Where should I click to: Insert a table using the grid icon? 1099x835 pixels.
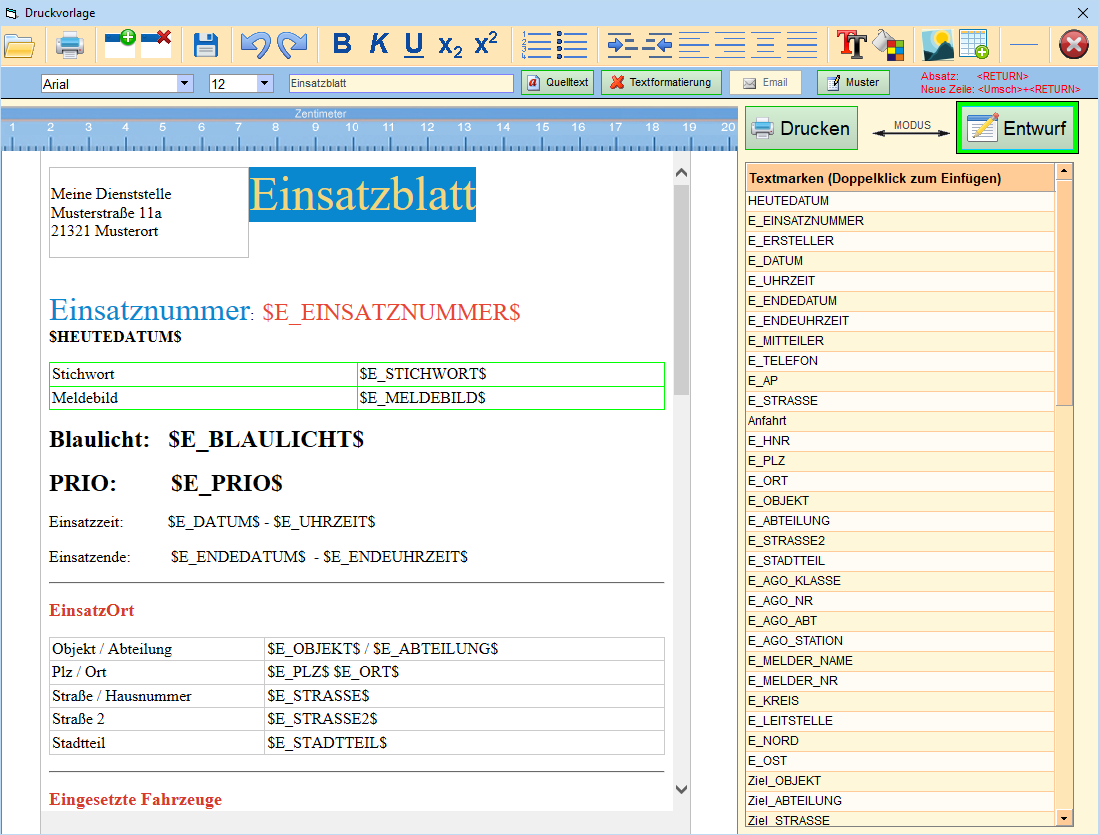pos(974,45)
